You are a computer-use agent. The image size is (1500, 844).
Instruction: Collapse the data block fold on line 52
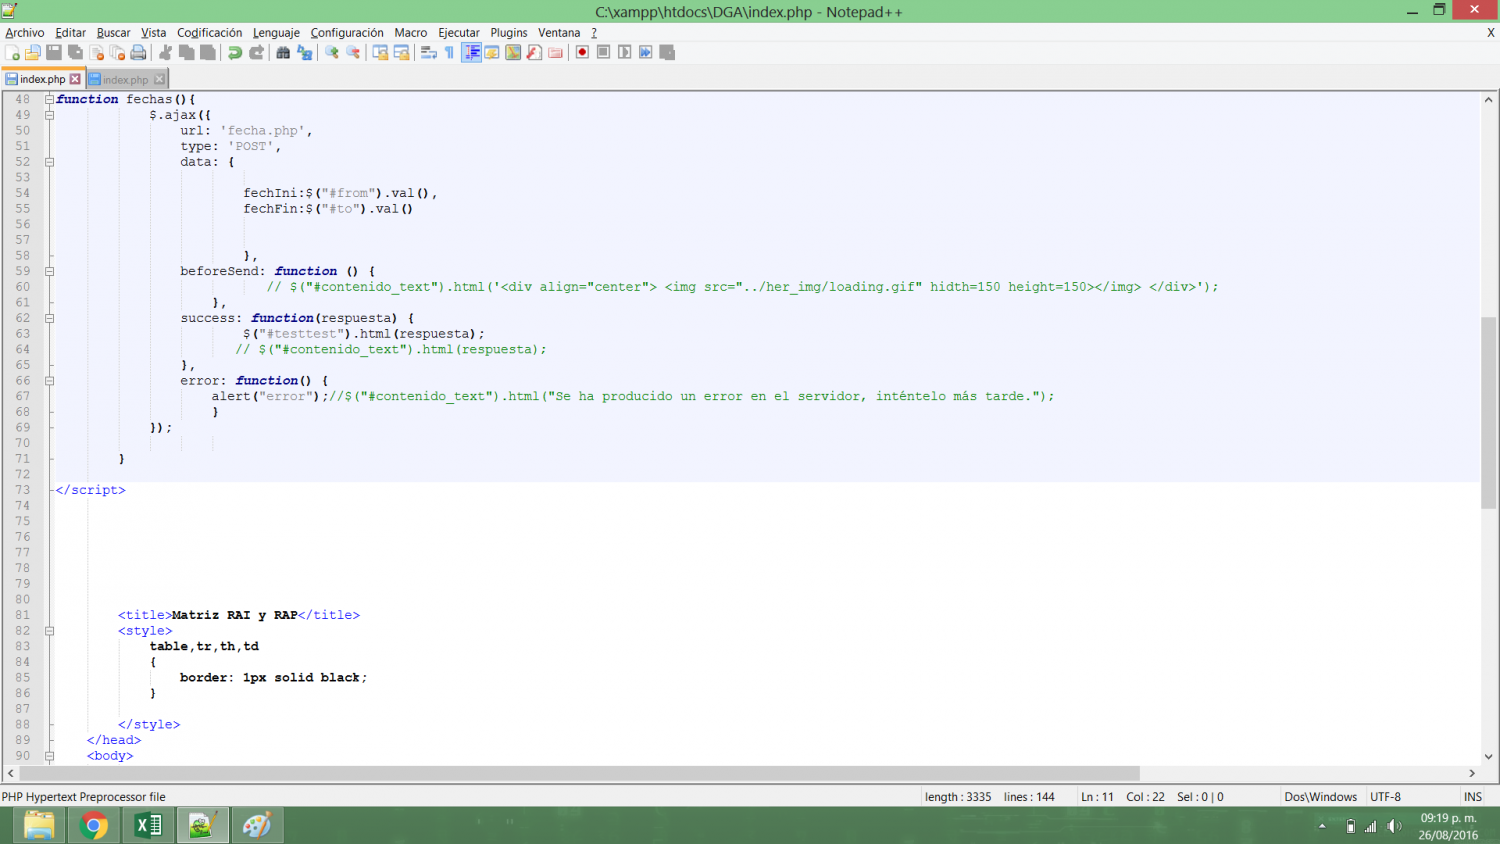click(49, 162)
